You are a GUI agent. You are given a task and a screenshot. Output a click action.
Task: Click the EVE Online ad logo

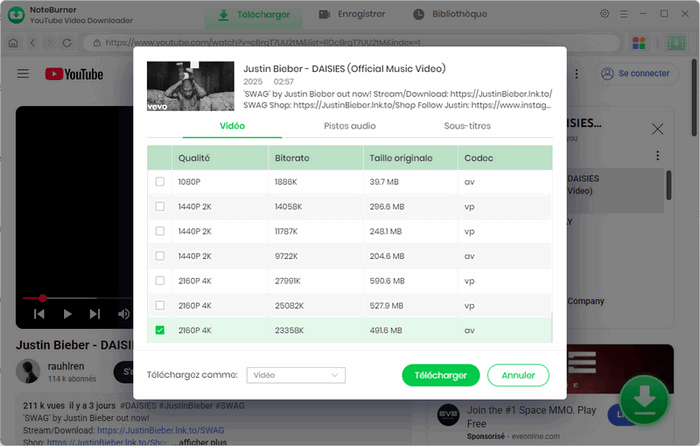point(448,415)
